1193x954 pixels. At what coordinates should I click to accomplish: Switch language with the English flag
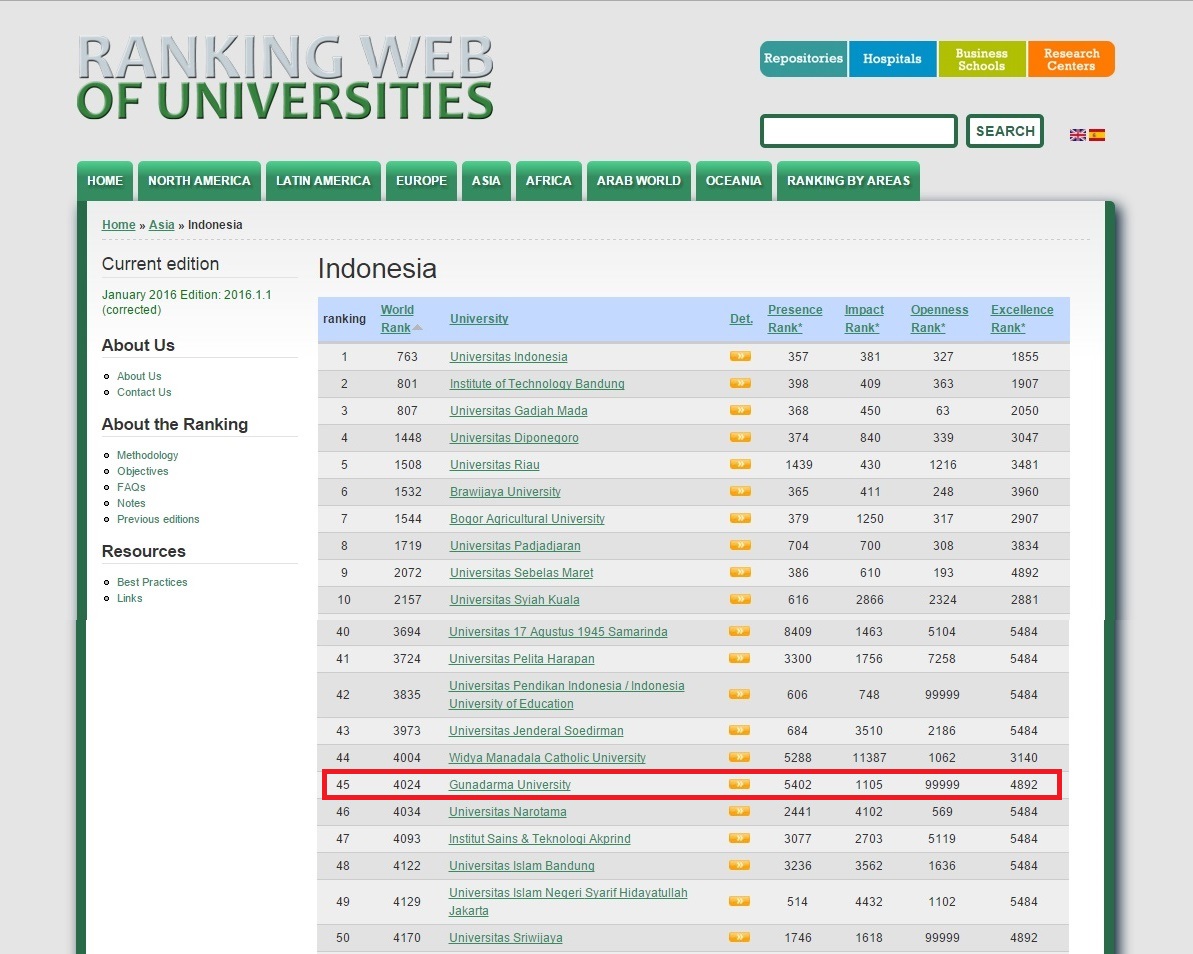coord(1077,135)
